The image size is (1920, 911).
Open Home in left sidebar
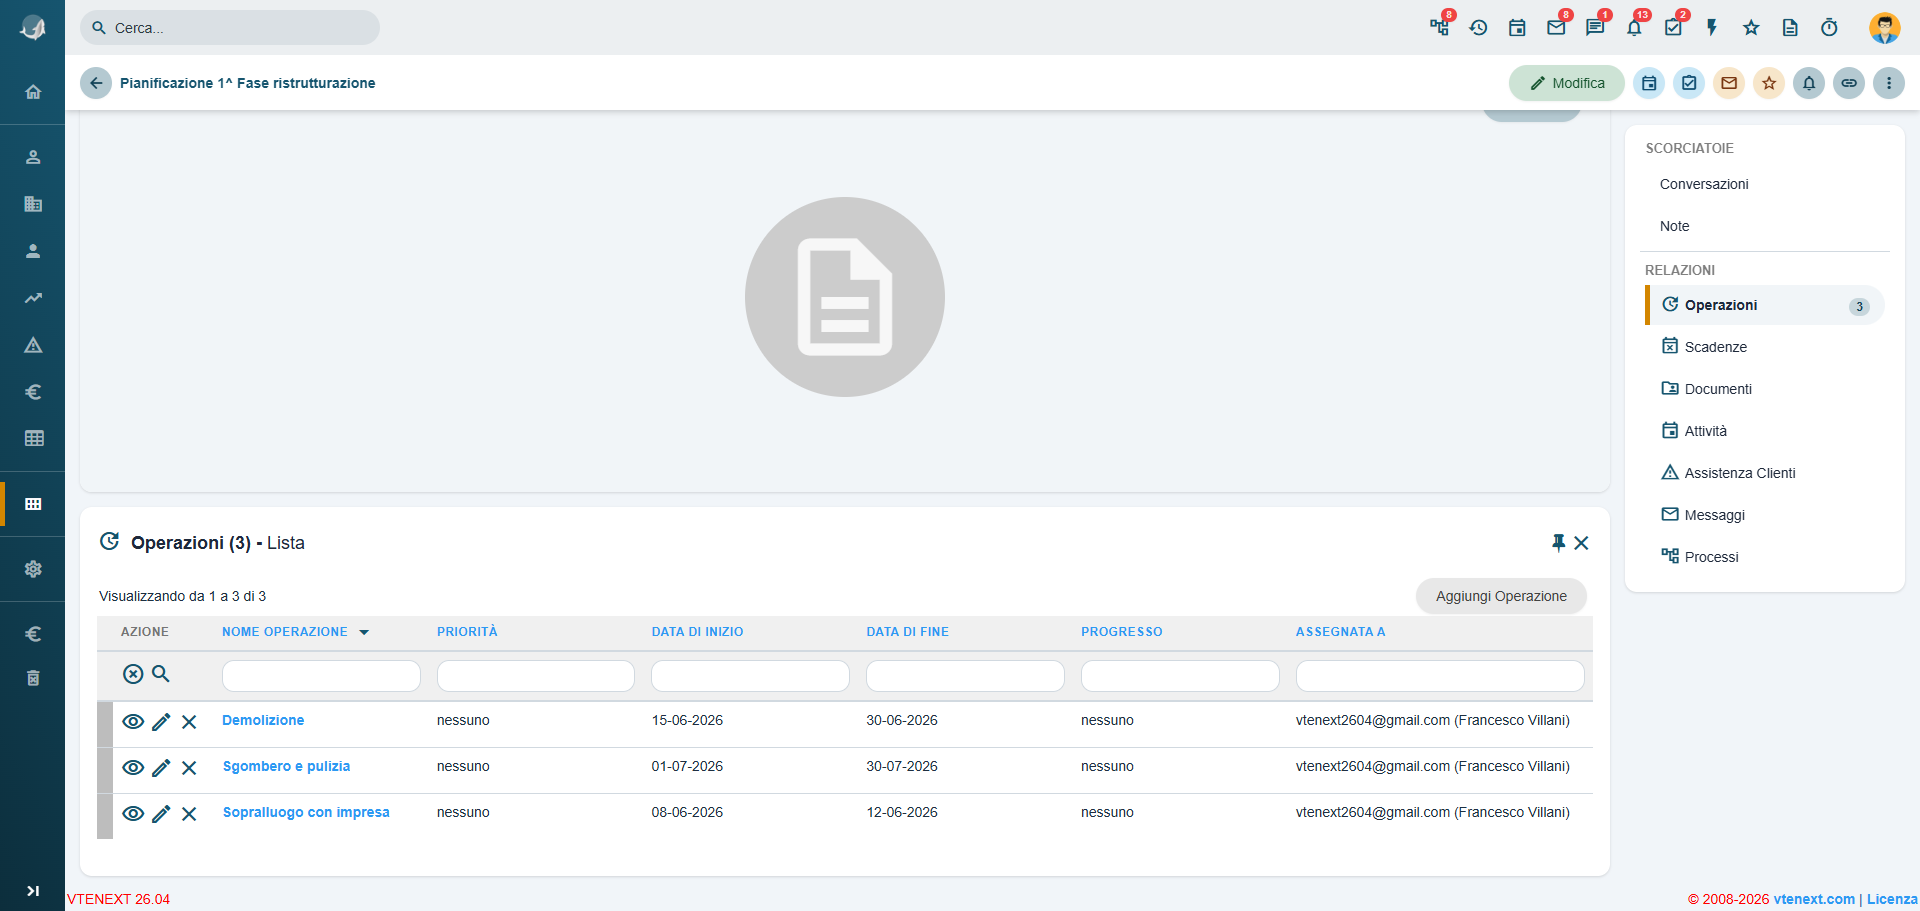coord(33,92)
